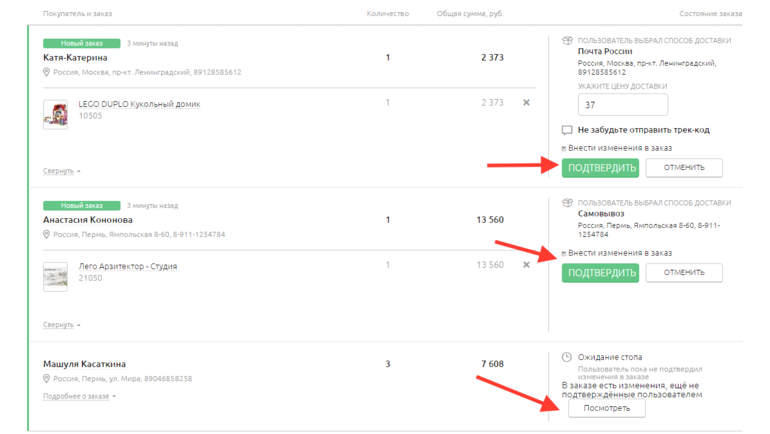Click the delivery box icon for Почта России
This screenshot has height=434, width=770.
pos(567,41)
